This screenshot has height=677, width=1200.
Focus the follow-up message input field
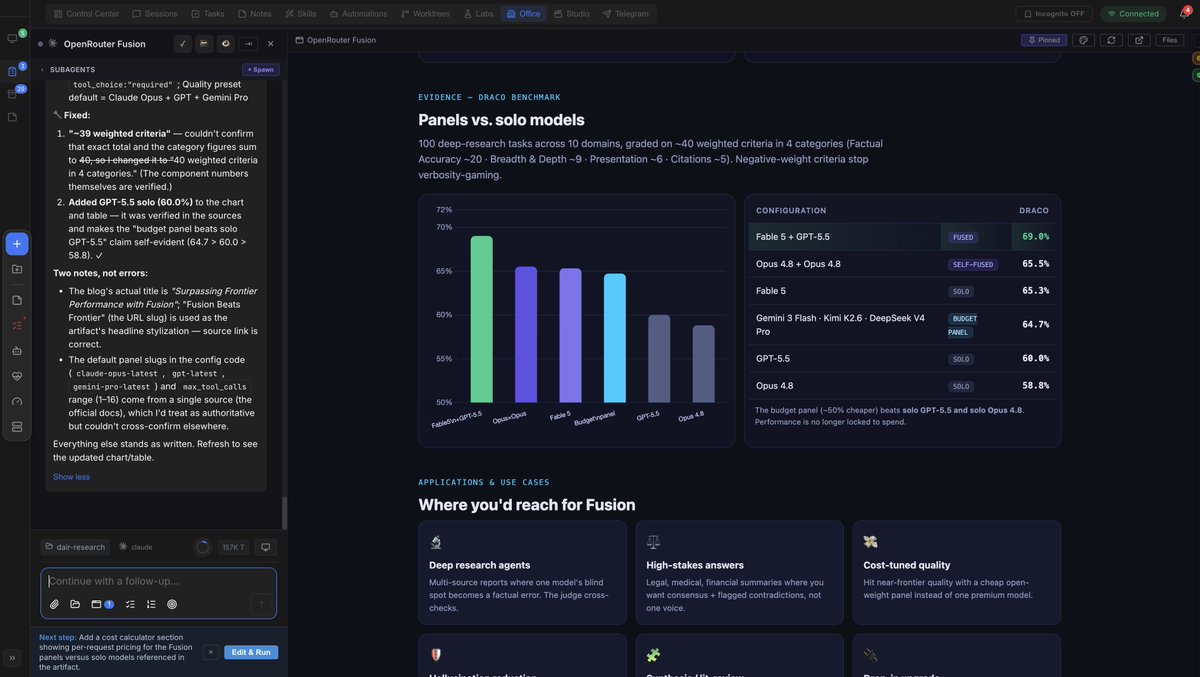[x=158, y=581]
